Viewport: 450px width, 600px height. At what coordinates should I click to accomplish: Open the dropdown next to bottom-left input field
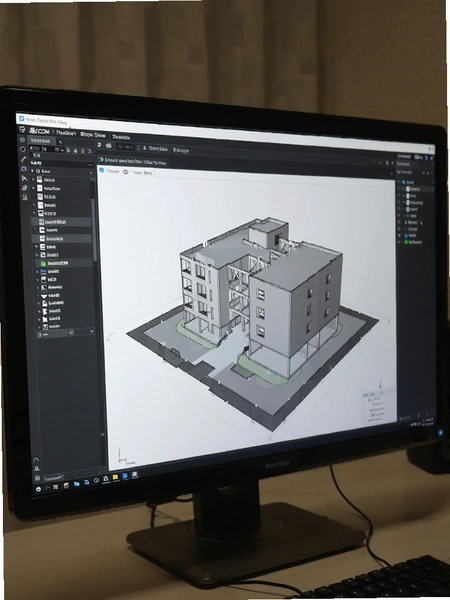[x=75, y=476]
